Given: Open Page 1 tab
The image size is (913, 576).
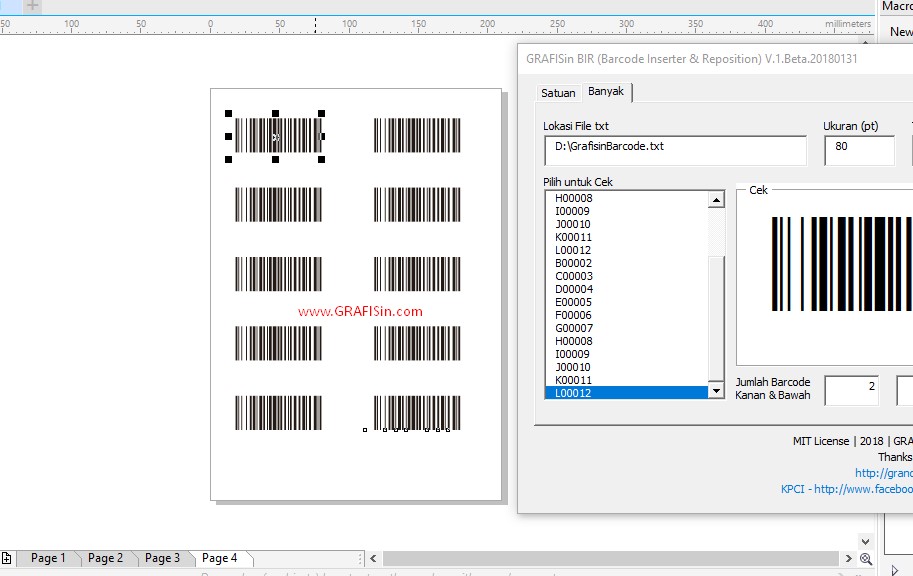Looking at the screenshot, I should [x=48, y=558].
